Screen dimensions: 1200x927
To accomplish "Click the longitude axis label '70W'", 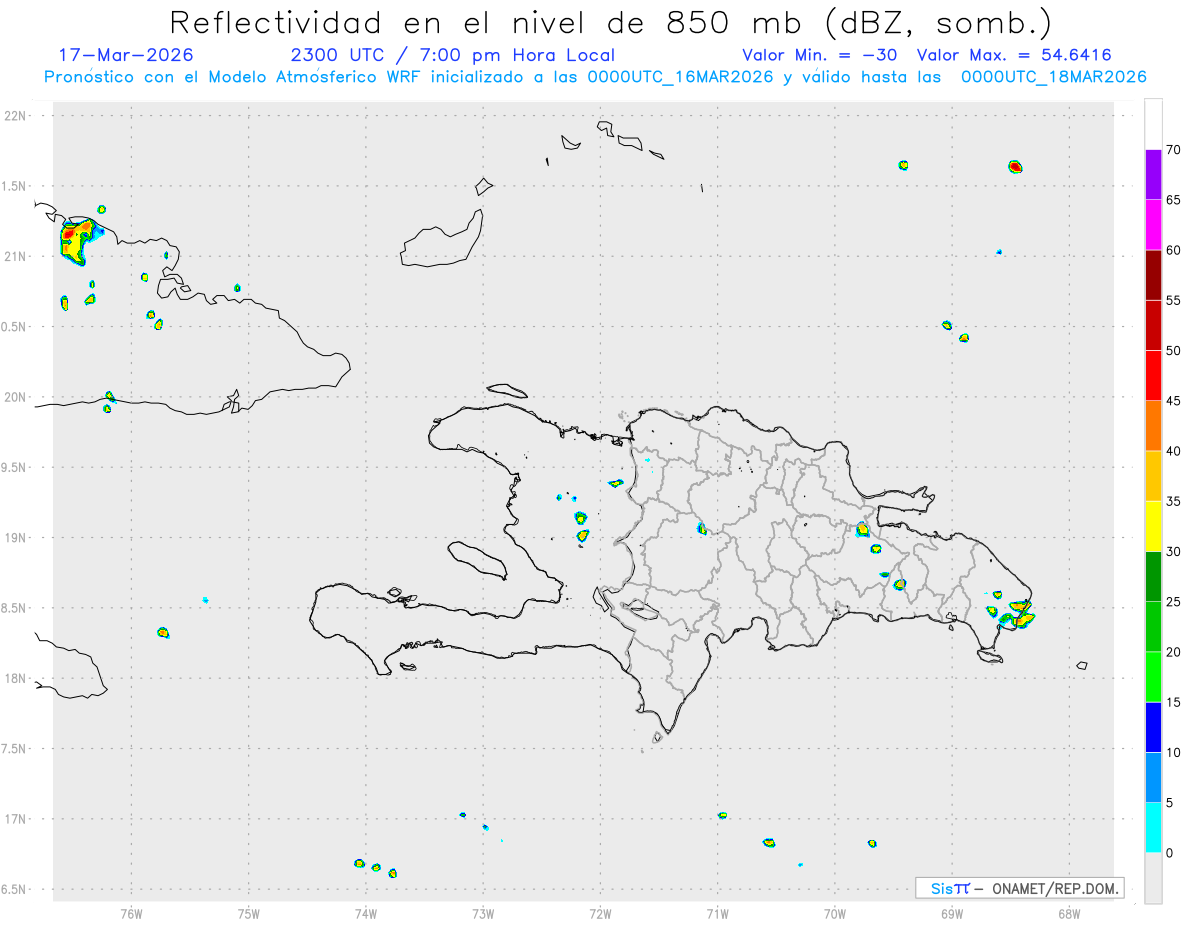I will coord(835,913).
